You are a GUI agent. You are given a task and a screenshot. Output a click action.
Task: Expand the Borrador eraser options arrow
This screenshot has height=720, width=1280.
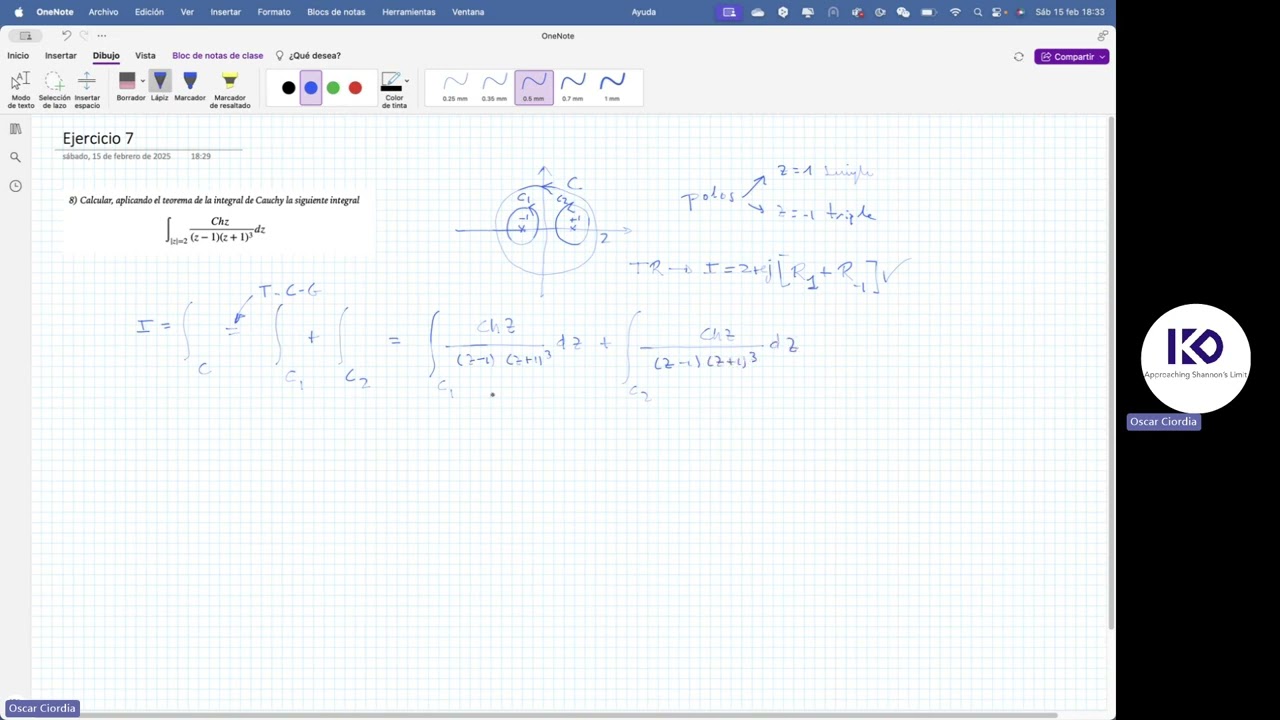click(142, 81)
